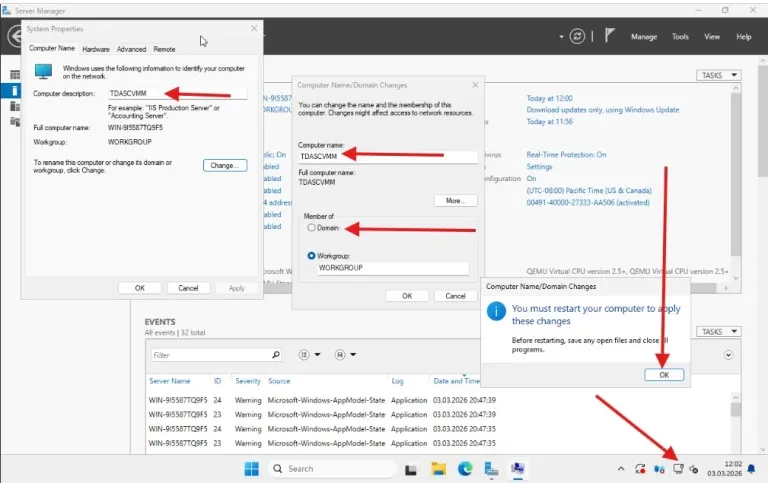Sort events by Severity column
The width and height of the screenshot is (768, 483).
click(x=248, y=381)
